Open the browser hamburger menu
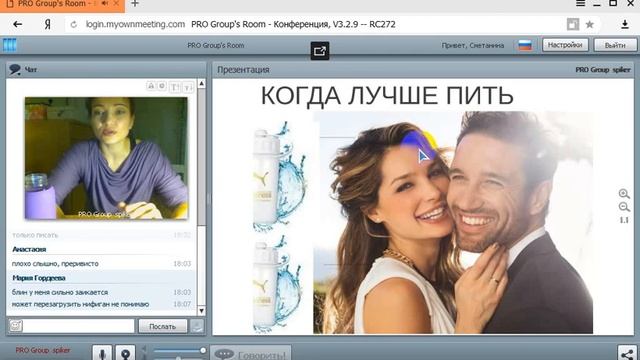This screenshot has width=640, height=360. [x=580, y=3]
